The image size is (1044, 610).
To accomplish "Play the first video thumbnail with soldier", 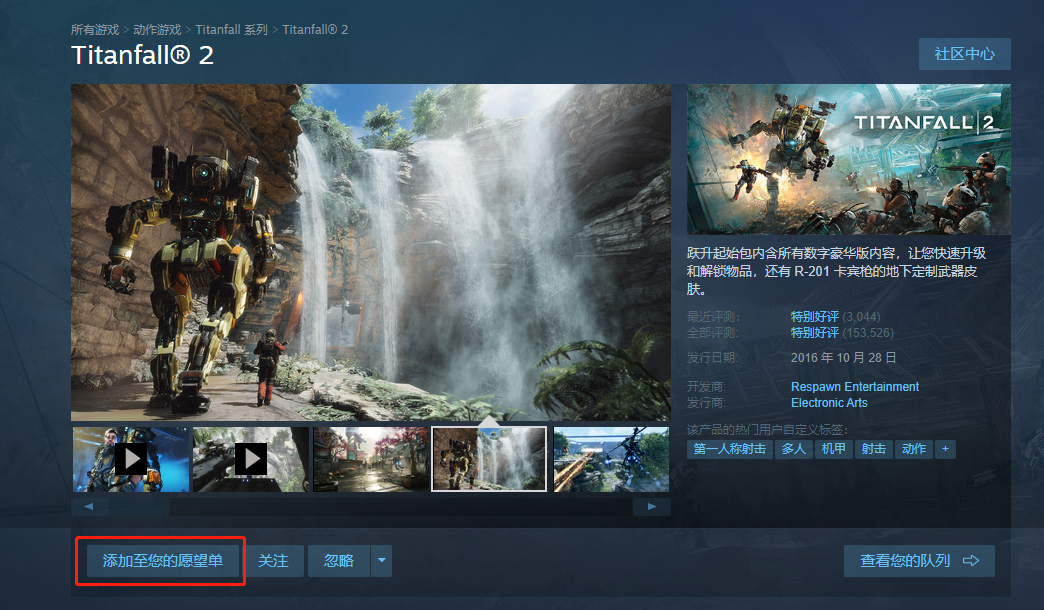I will click(x=130, y=459).
